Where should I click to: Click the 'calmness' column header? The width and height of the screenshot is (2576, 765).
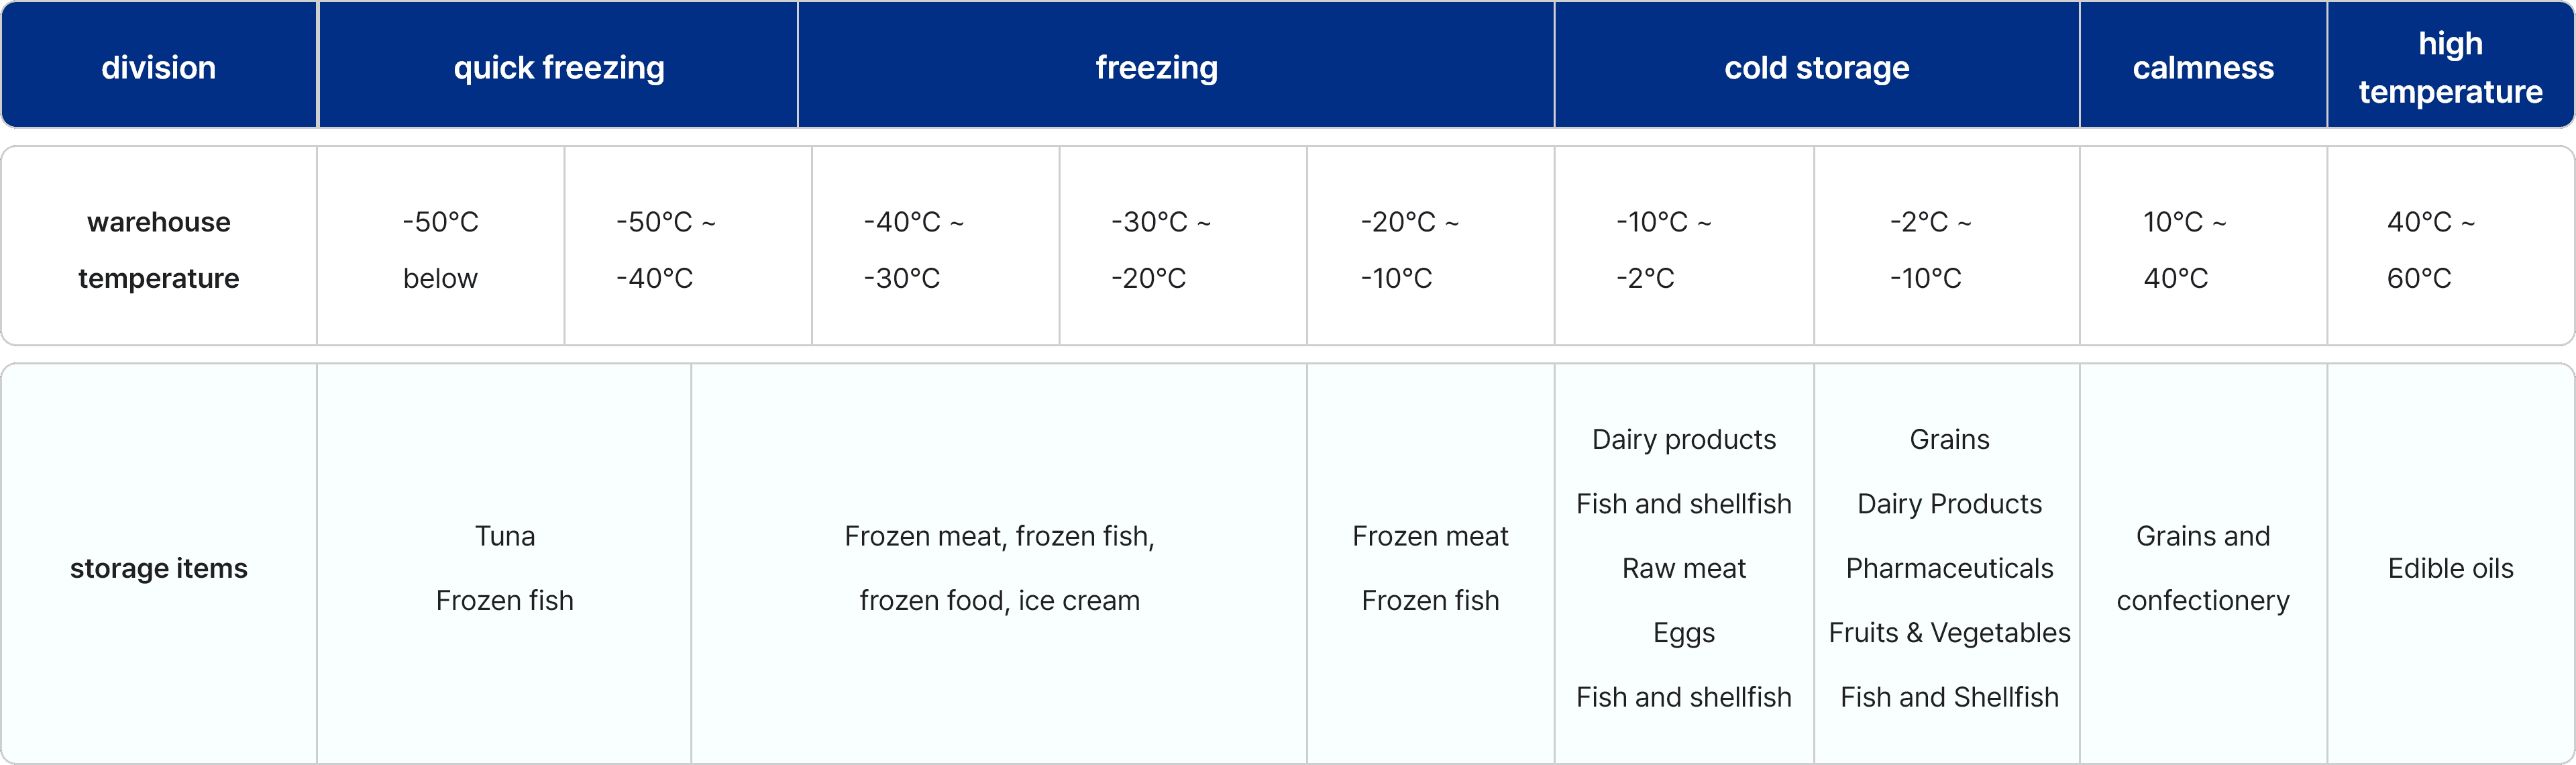pos(2203,67)
